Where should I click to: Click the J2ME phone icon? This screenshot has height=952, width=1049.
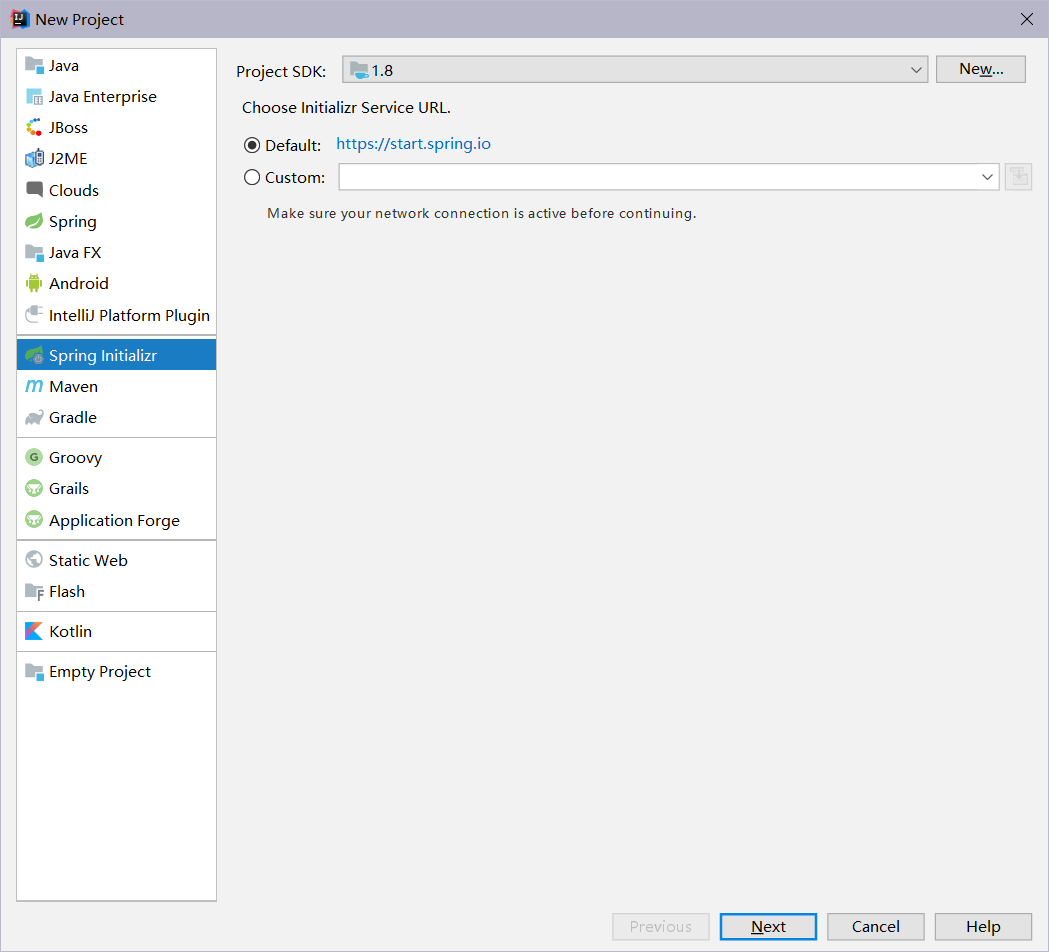[x=34, y=159]
